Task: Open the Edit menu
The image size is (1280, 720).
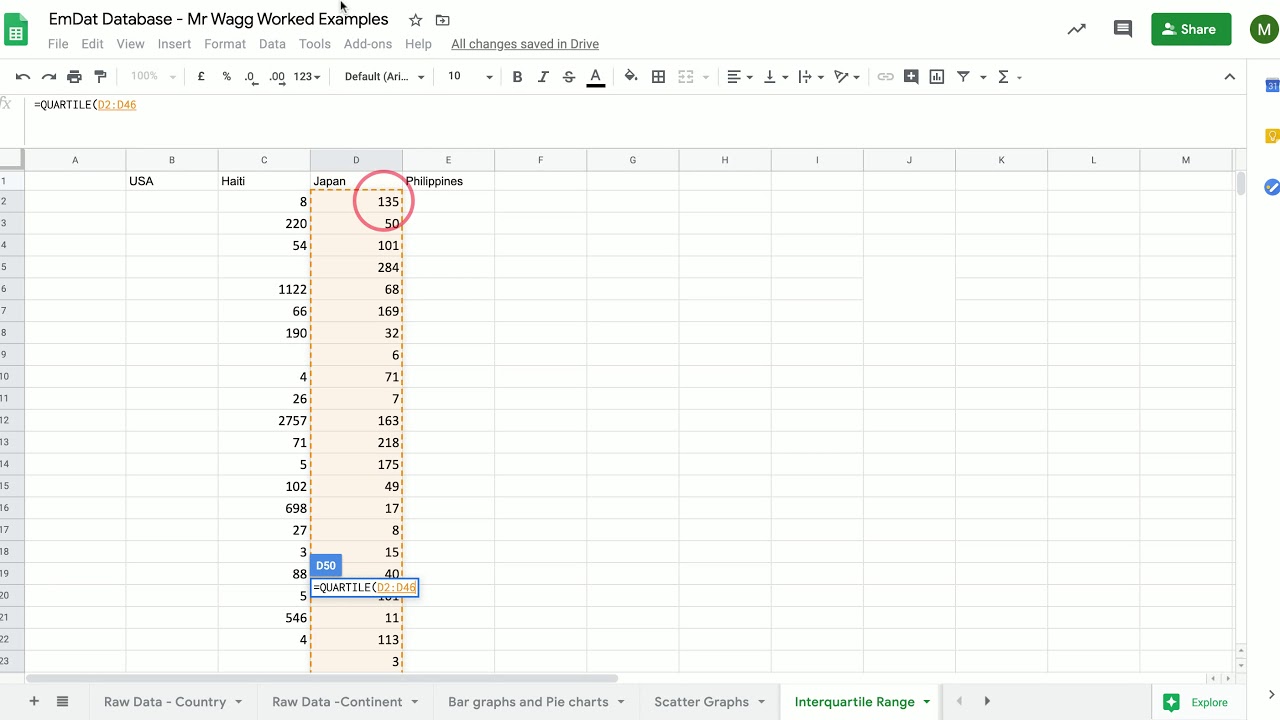Action: 92,44
